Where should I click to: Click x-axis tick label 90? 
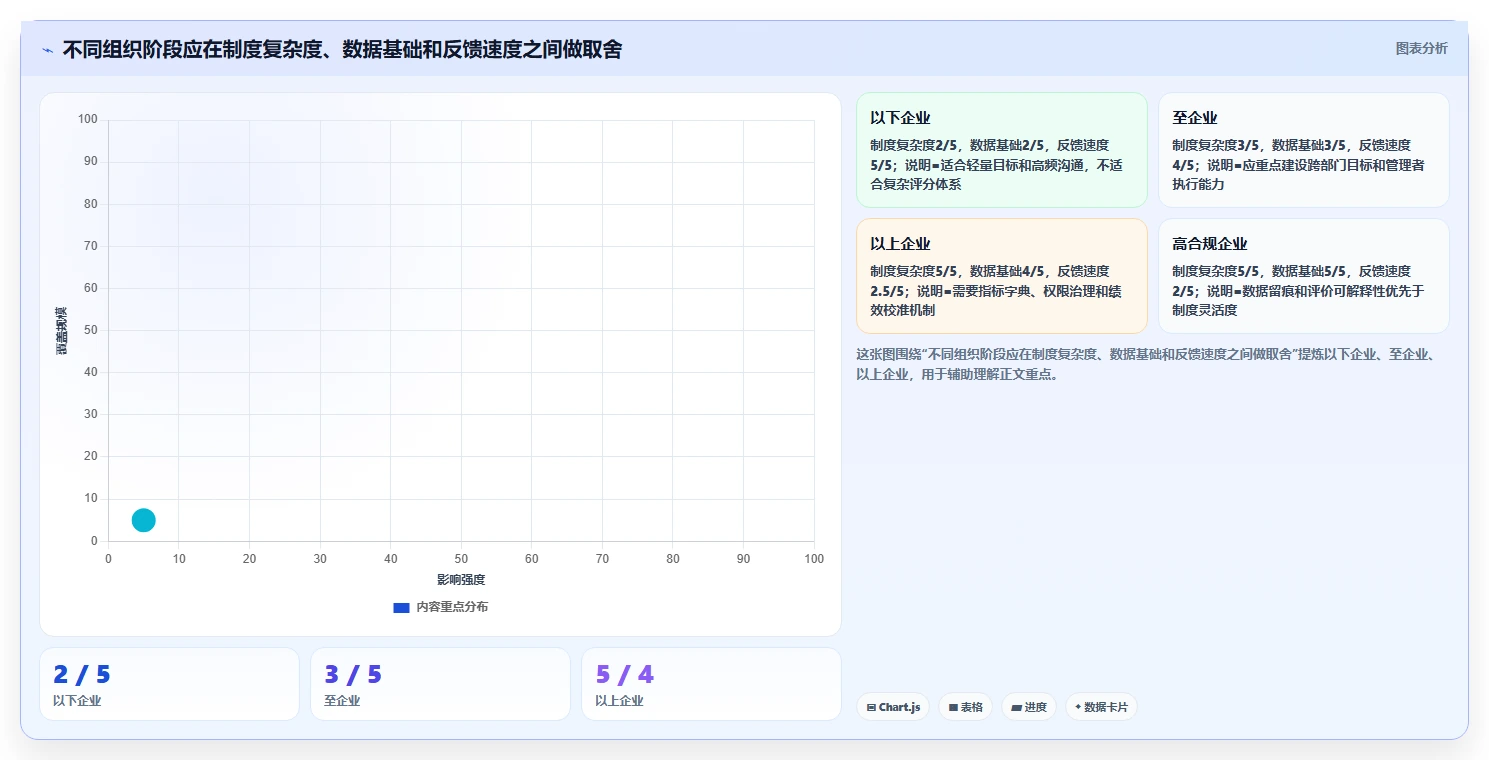(743, 559)
